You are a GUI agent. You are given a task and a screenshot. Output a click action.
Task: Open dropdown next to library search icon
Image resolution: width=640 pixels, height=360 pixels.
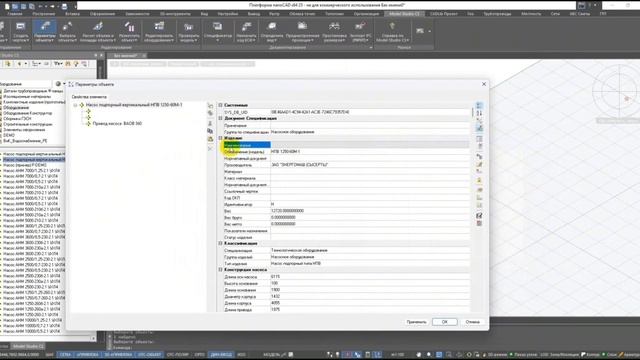pos(64,84)
